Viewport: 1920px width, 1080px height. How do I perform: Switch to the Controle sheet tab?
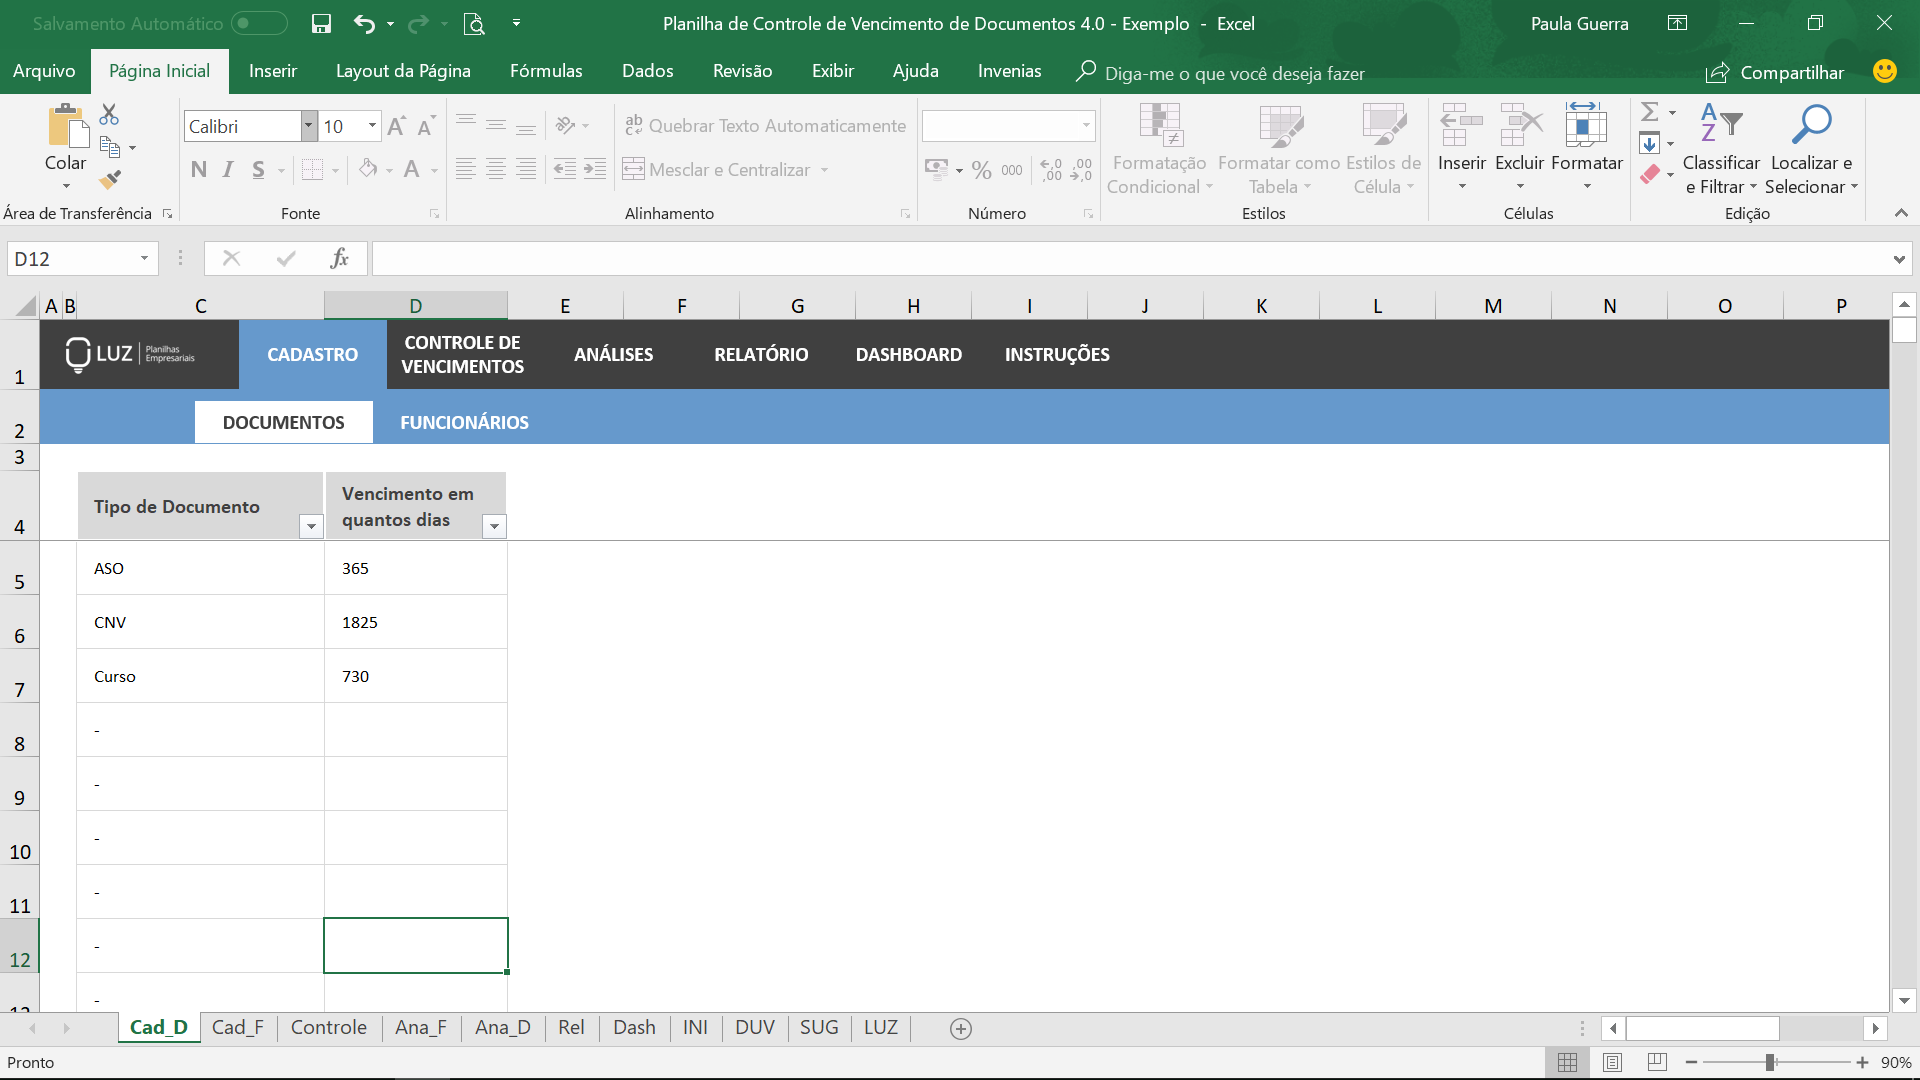coord(328,1028)
